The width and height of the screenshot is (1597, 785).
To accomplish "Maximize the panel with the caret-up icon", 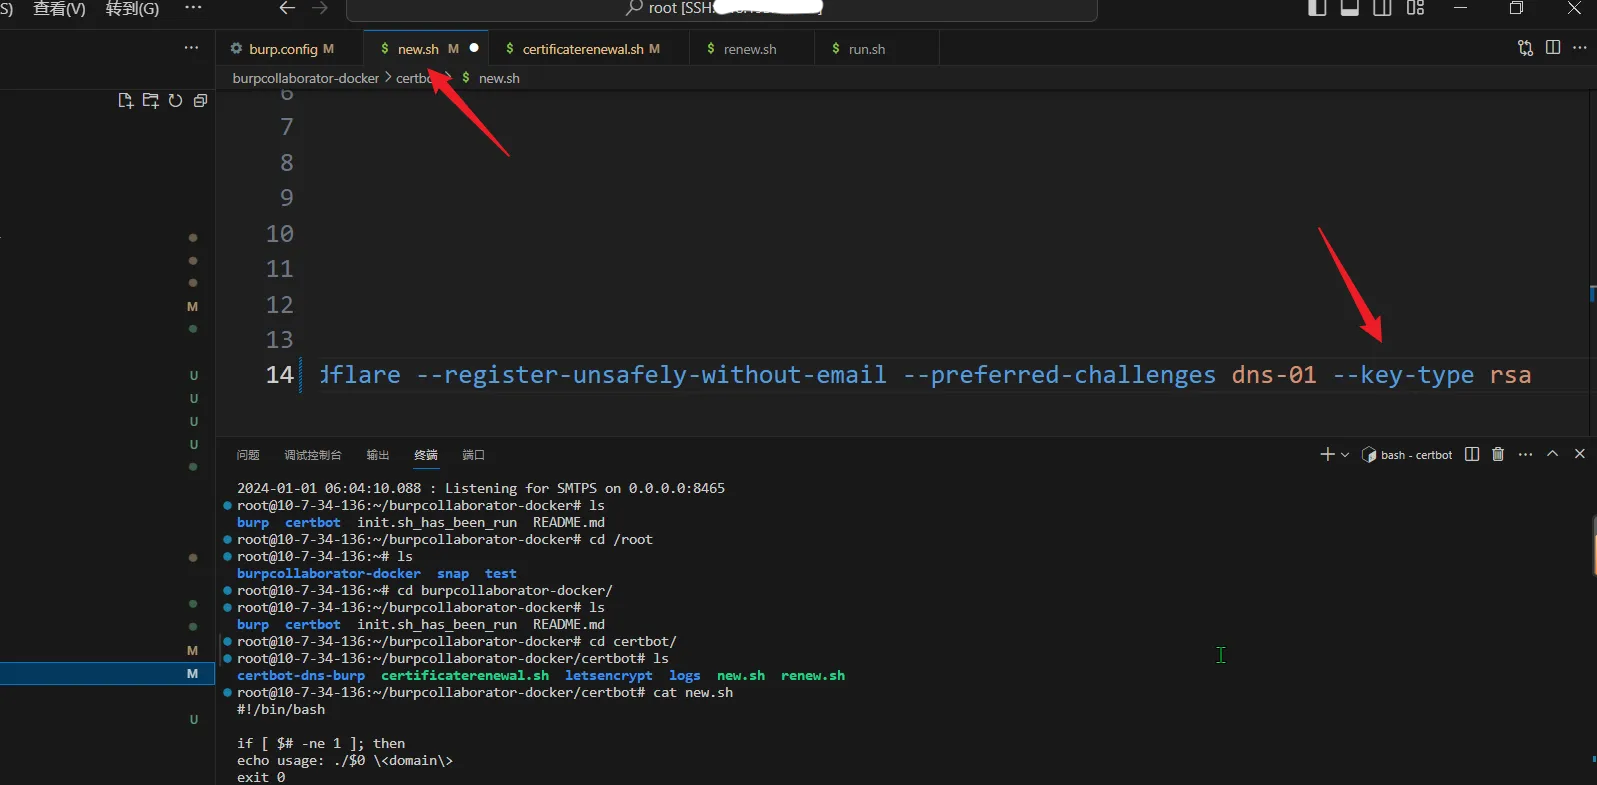I will [x=1553, y=454].
